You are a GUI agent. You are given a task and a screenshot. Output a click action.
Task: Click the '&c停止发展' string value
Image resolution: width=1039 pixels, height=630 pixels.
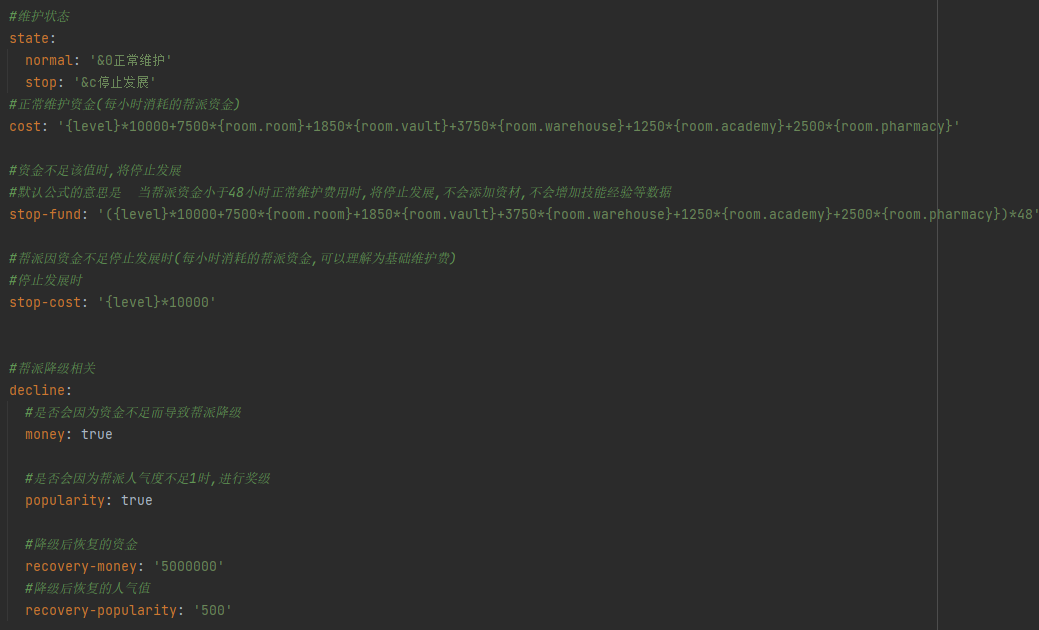(114, 83)
